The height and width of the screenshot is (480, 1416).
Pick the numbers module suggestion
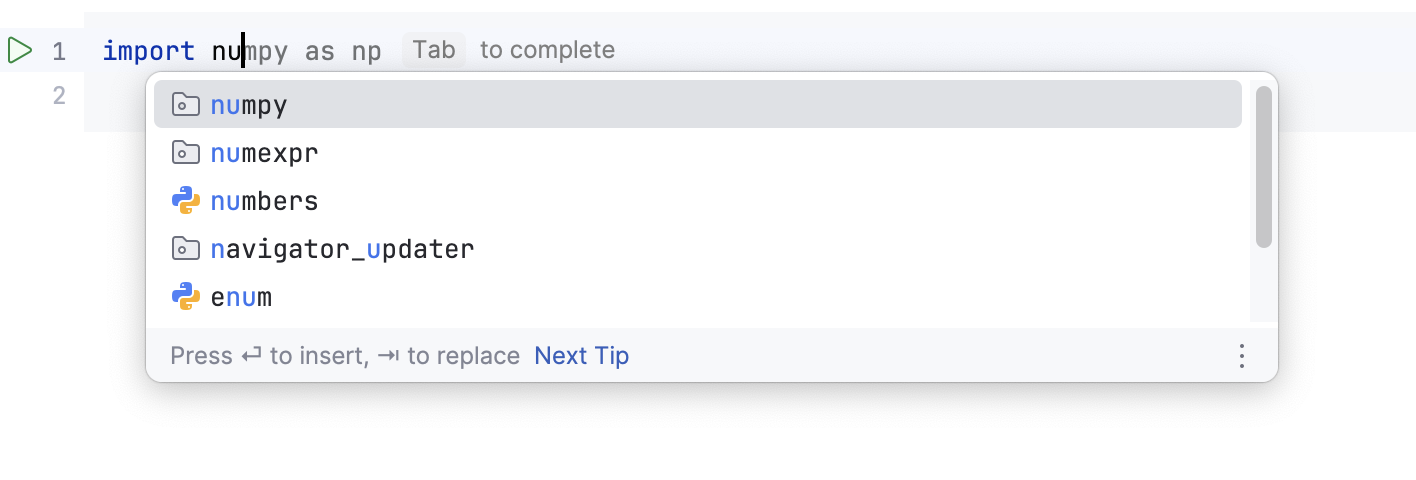click(x=264, y=201)
